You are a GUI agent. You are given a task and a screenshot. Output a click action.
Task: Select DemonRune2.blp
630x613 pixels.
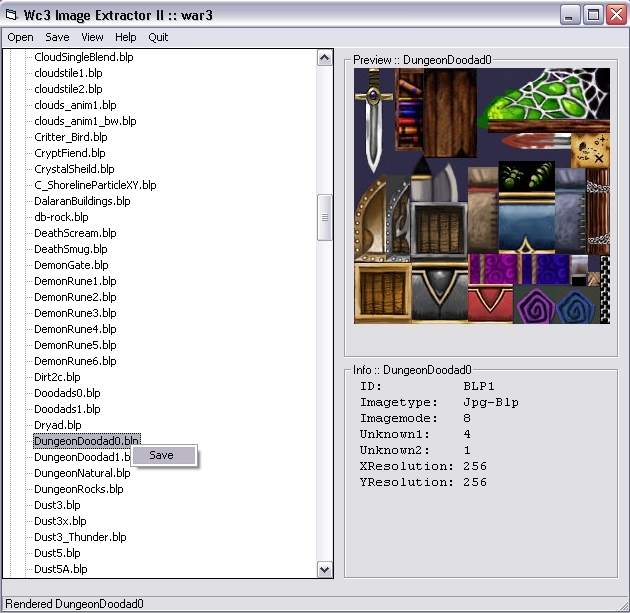(x=75, y=297)
